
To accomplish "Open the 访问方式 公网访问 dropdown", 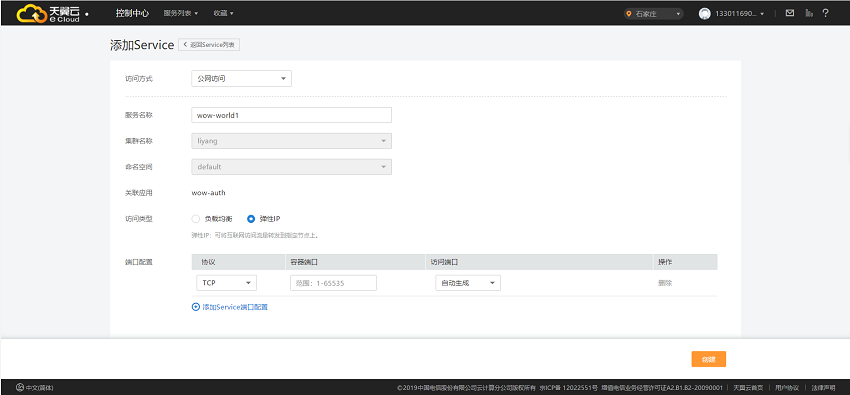I will [241, 79].
